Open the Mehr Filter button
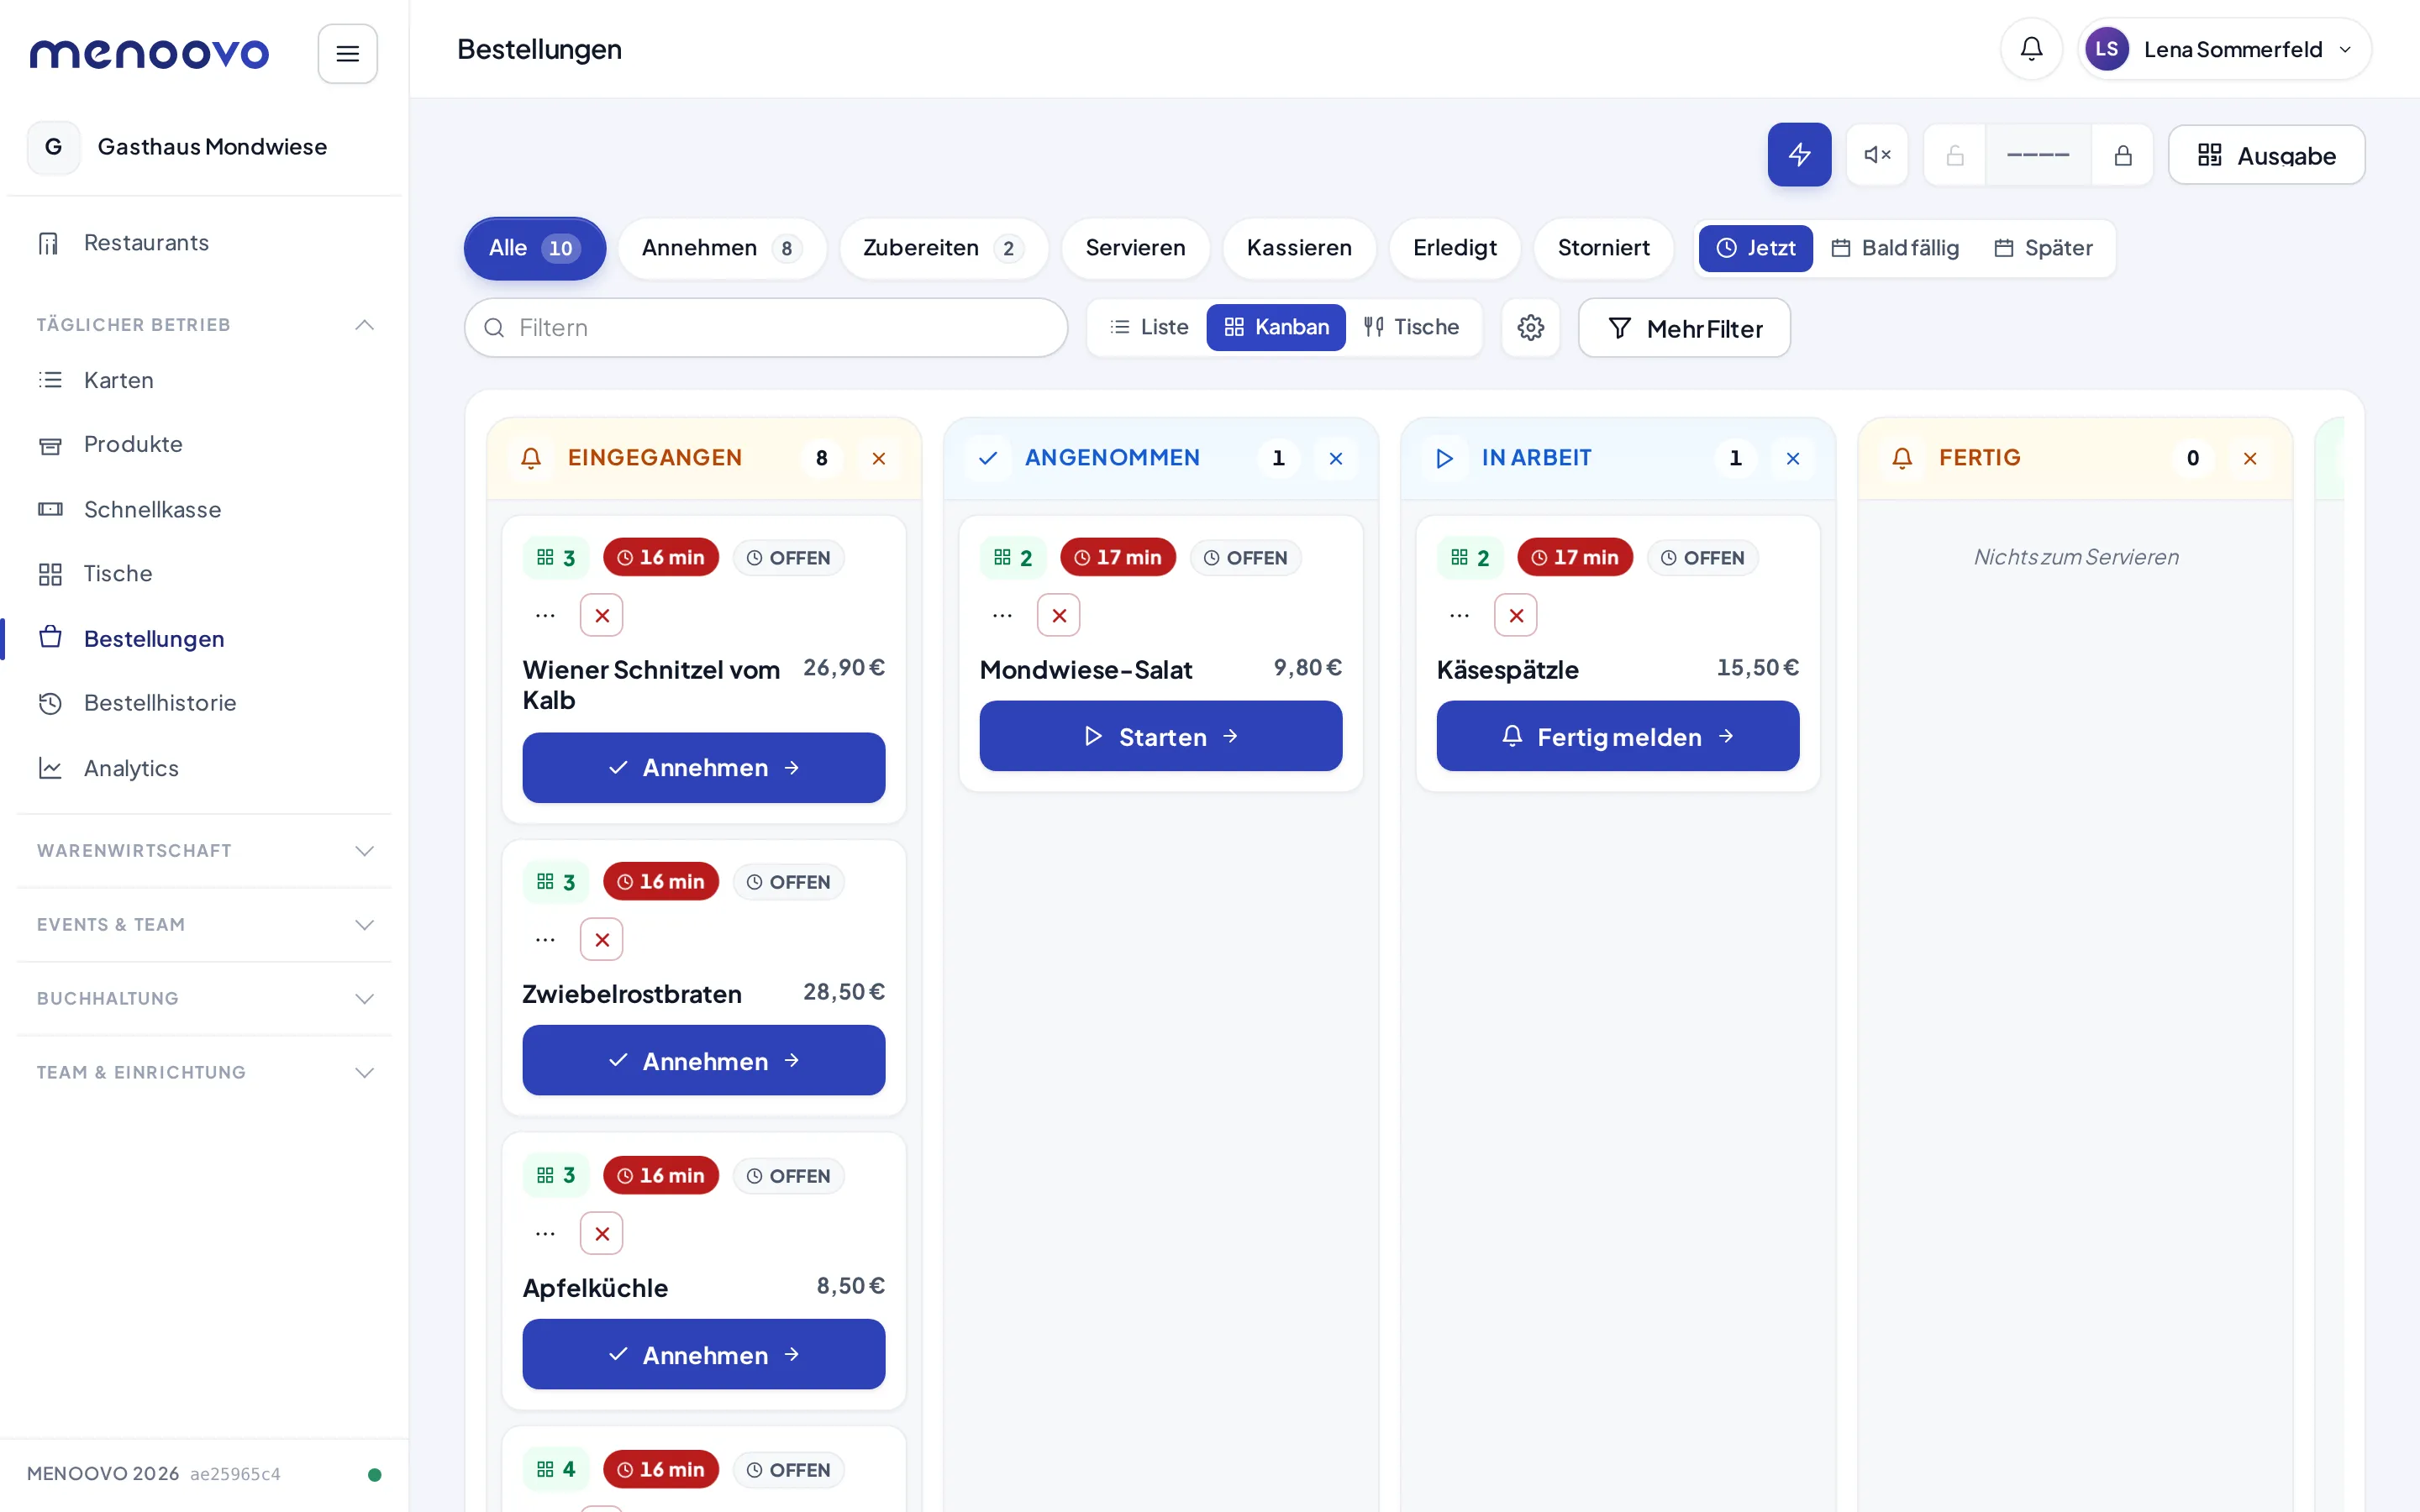The image size is (2420, 1512). coord(1684,328)
